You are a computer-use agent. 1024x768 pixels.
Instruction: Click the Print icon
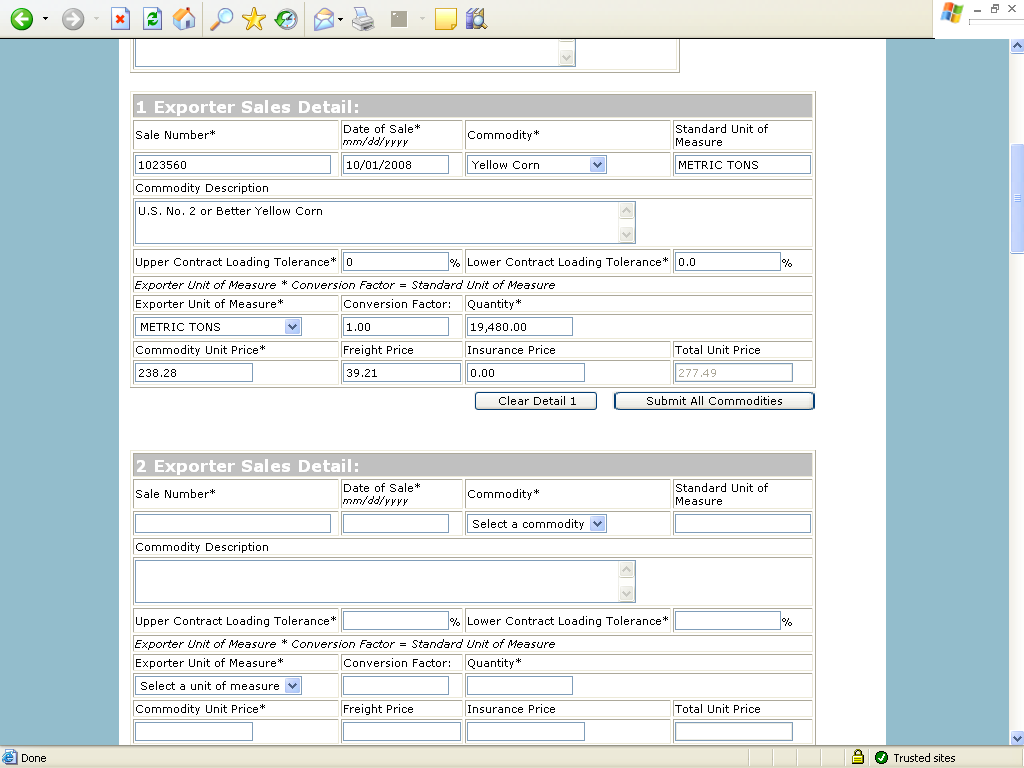[x=363, y=19]
